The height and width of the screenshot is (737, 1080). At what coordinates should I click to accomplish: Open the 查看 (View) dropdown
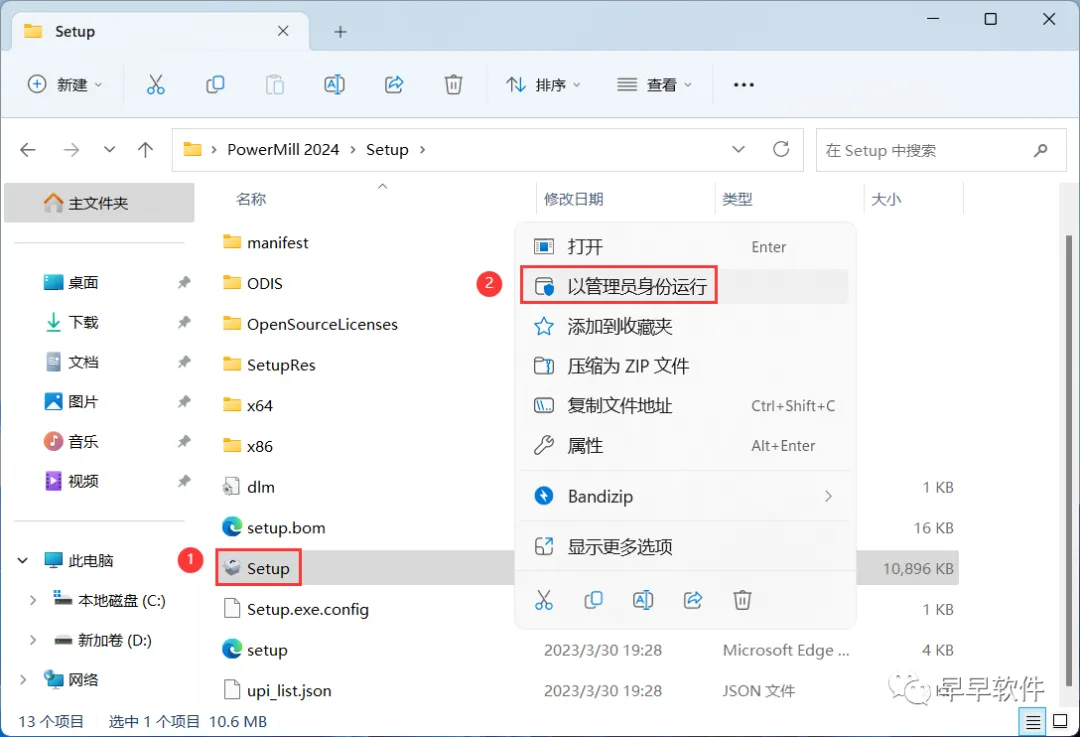pos(654,85)
